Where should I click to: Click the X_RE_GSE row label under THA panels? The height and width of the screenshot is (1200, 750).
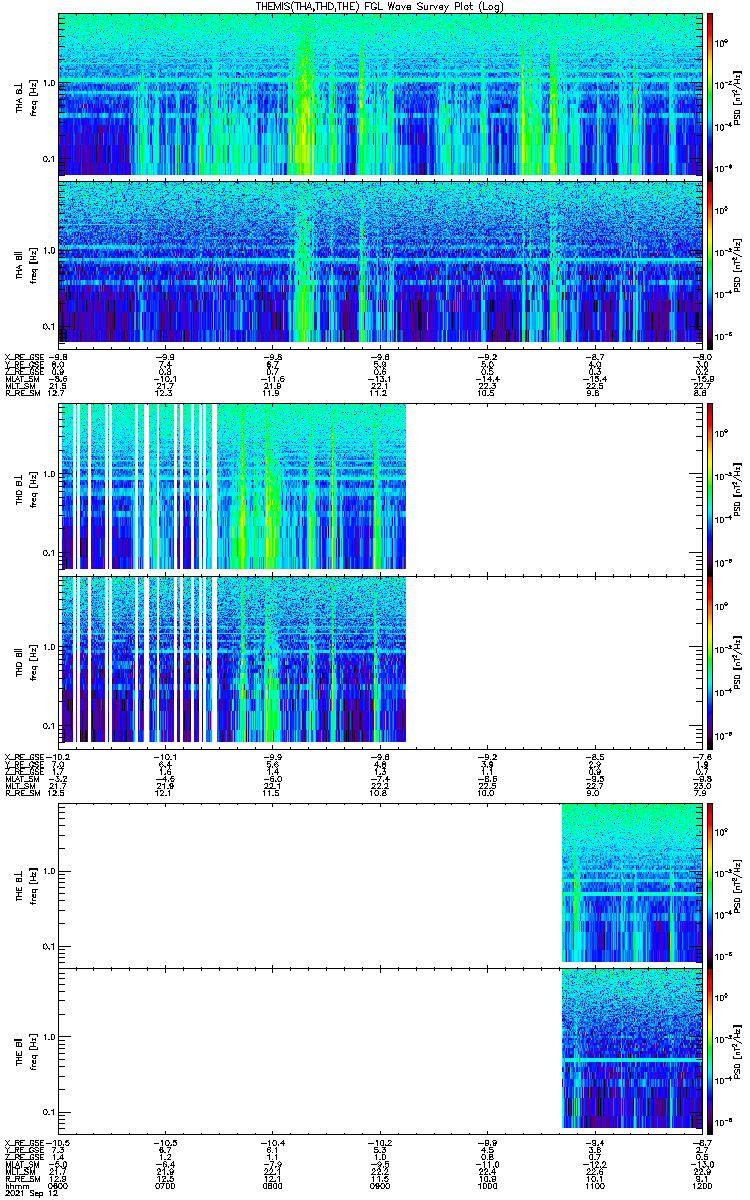[x=24, y=356]
